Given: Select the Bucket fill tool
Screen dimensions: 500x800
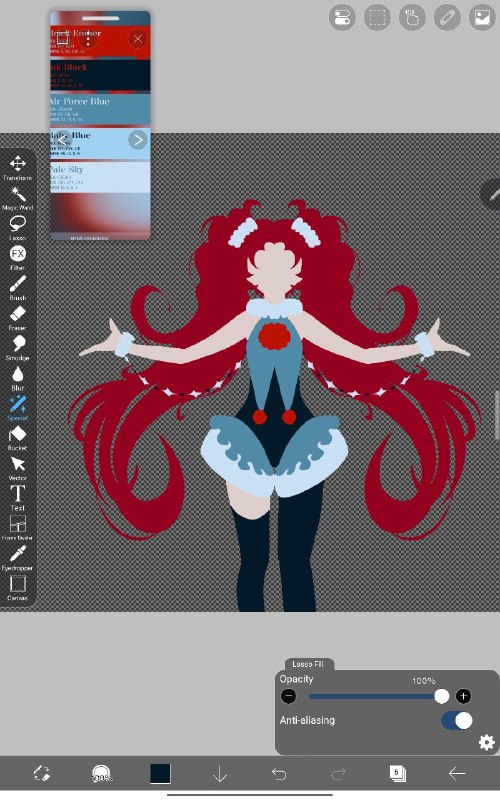Looking at the screenshot, I should click(x=17, y=438).
